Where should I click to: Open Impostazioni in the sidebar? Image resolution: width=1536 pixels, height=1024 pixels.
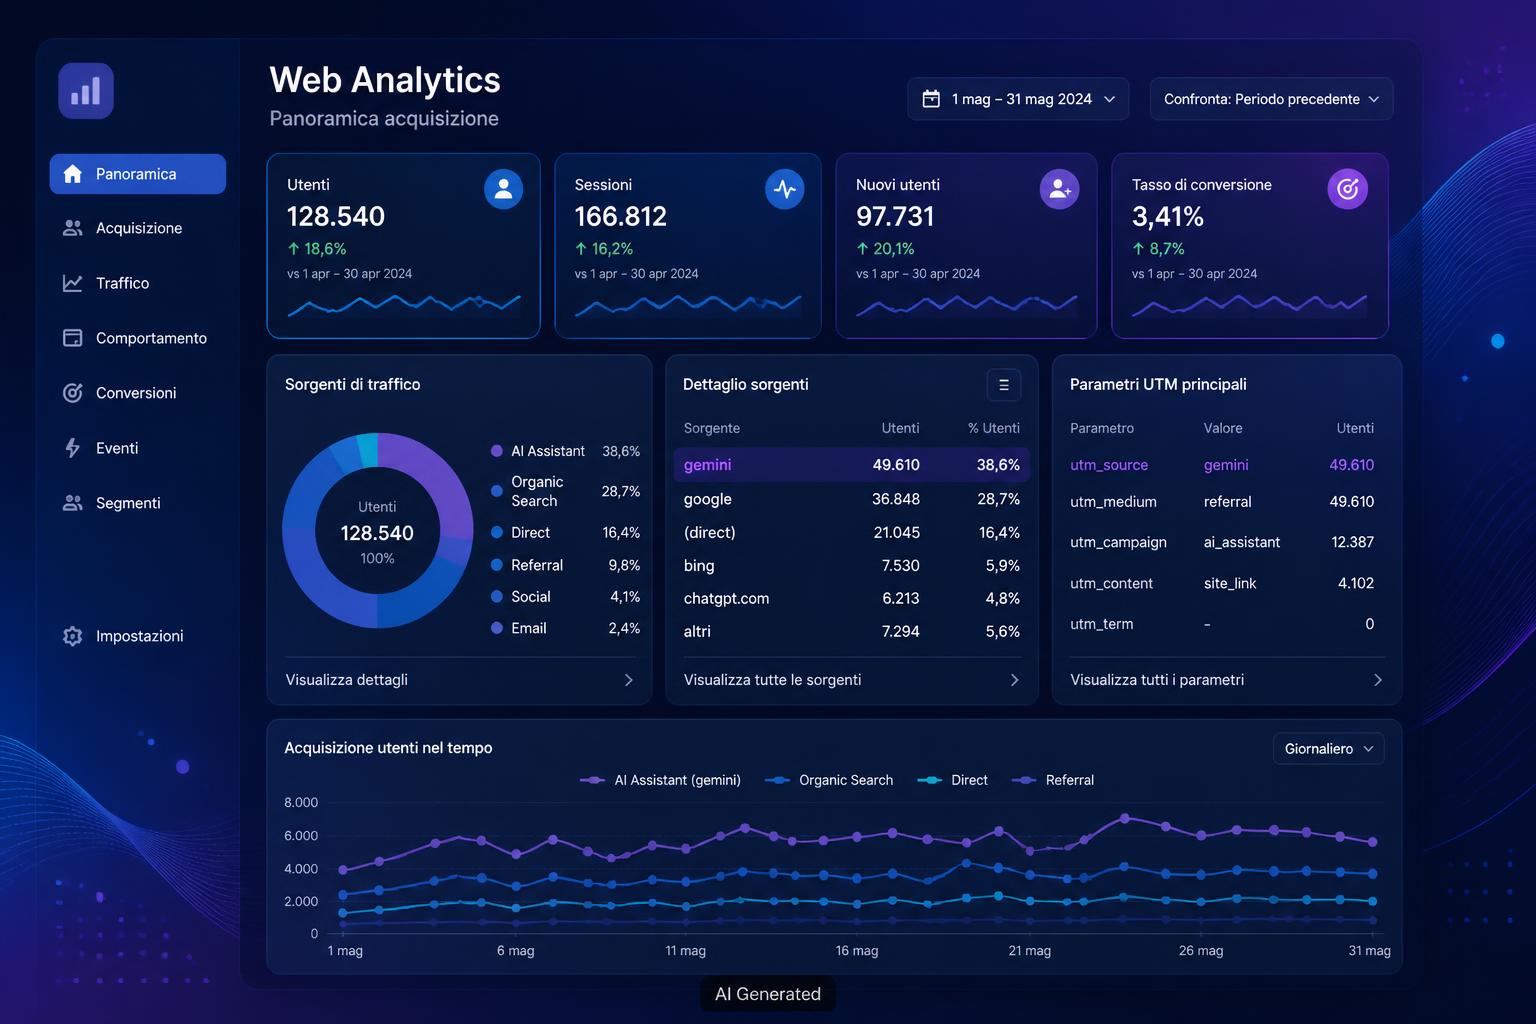(138, 636)
